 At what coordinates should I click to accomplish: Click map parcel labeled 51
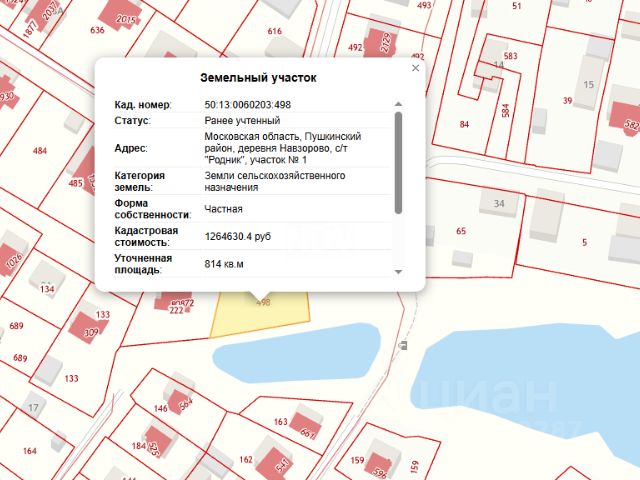pyautogui.click(x=517, y=6)
